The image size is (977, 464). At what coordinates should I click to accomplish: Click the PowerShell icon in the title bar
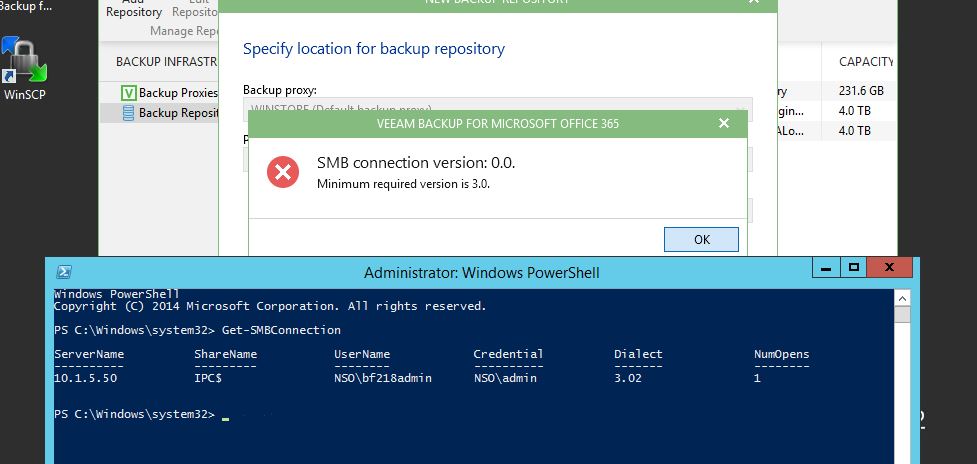[64, 272]
